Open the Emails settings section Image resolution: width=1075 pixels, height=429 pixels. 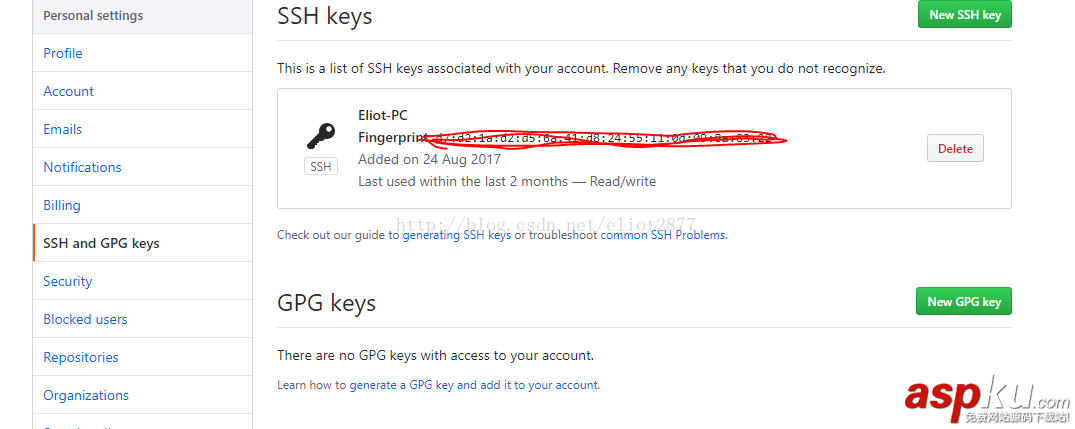[x=63, y=129]
